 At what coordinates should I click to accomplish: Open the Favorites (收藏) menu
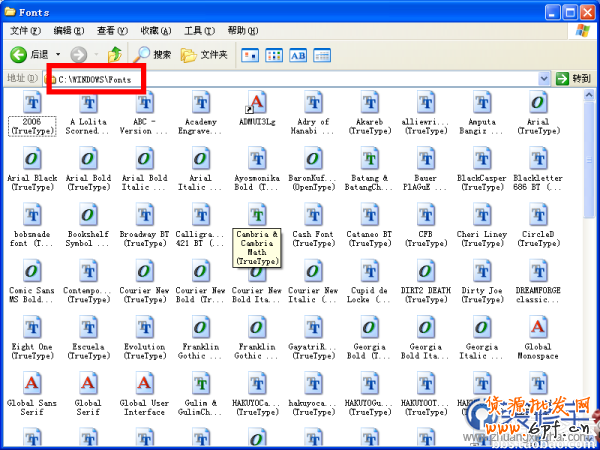tap(156, 31)
